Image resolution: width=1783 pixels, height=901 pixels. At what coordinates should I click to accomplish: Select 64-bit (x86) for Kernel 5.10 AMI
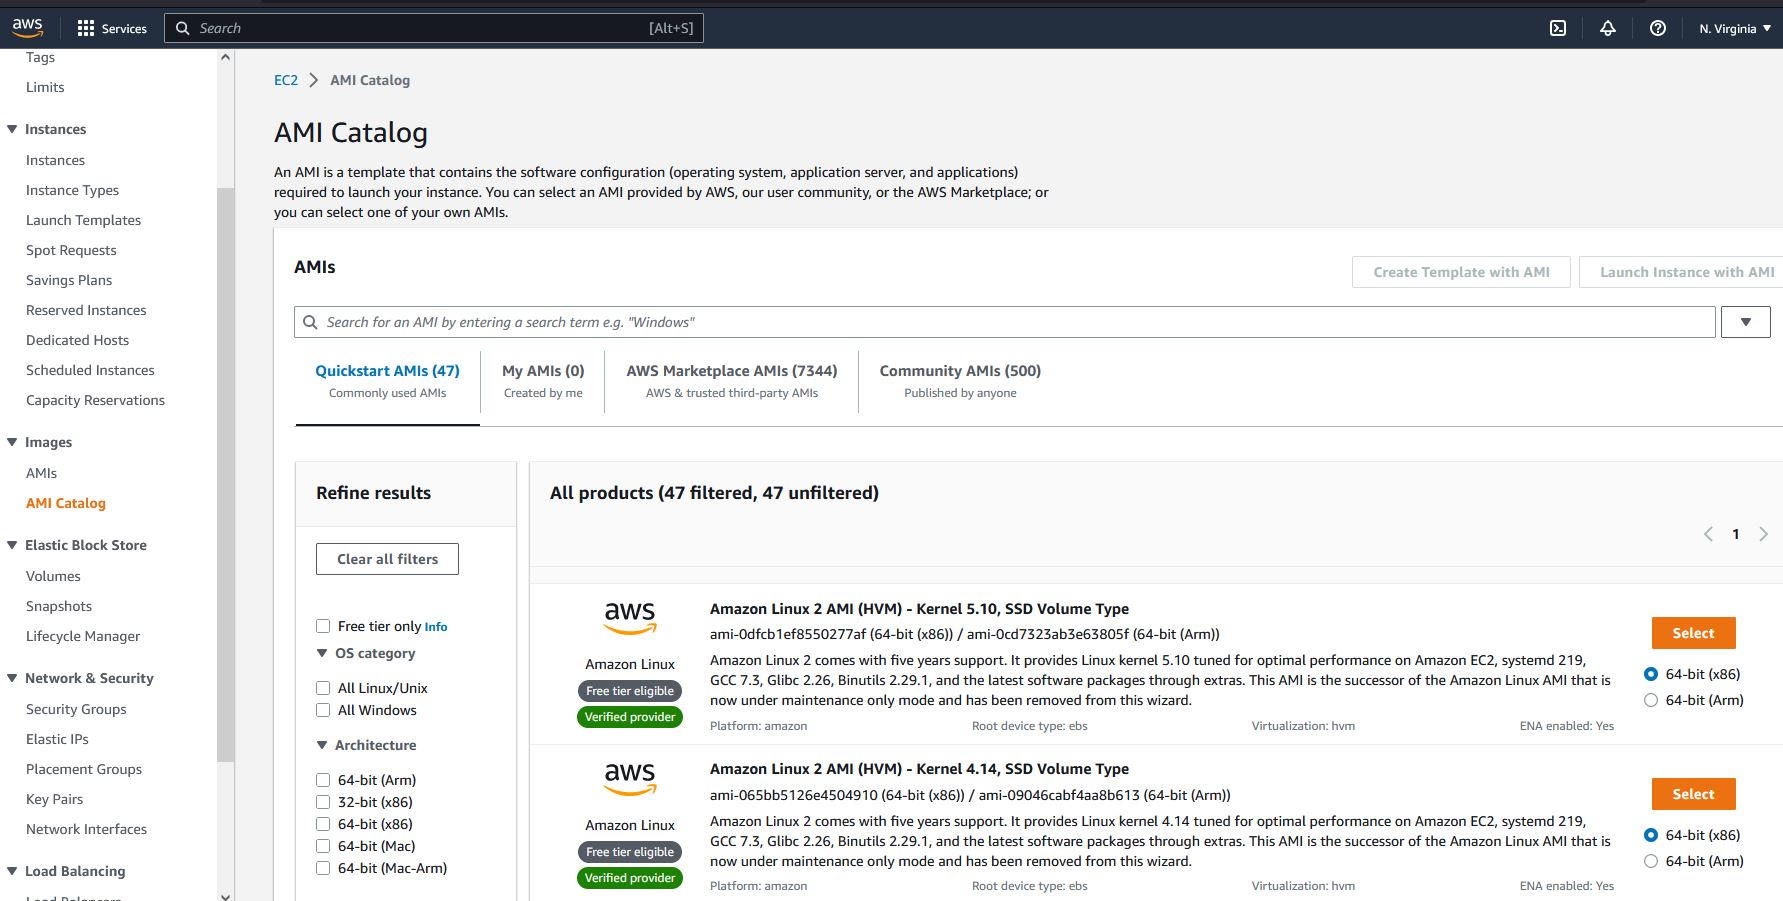pos(1651,674)
